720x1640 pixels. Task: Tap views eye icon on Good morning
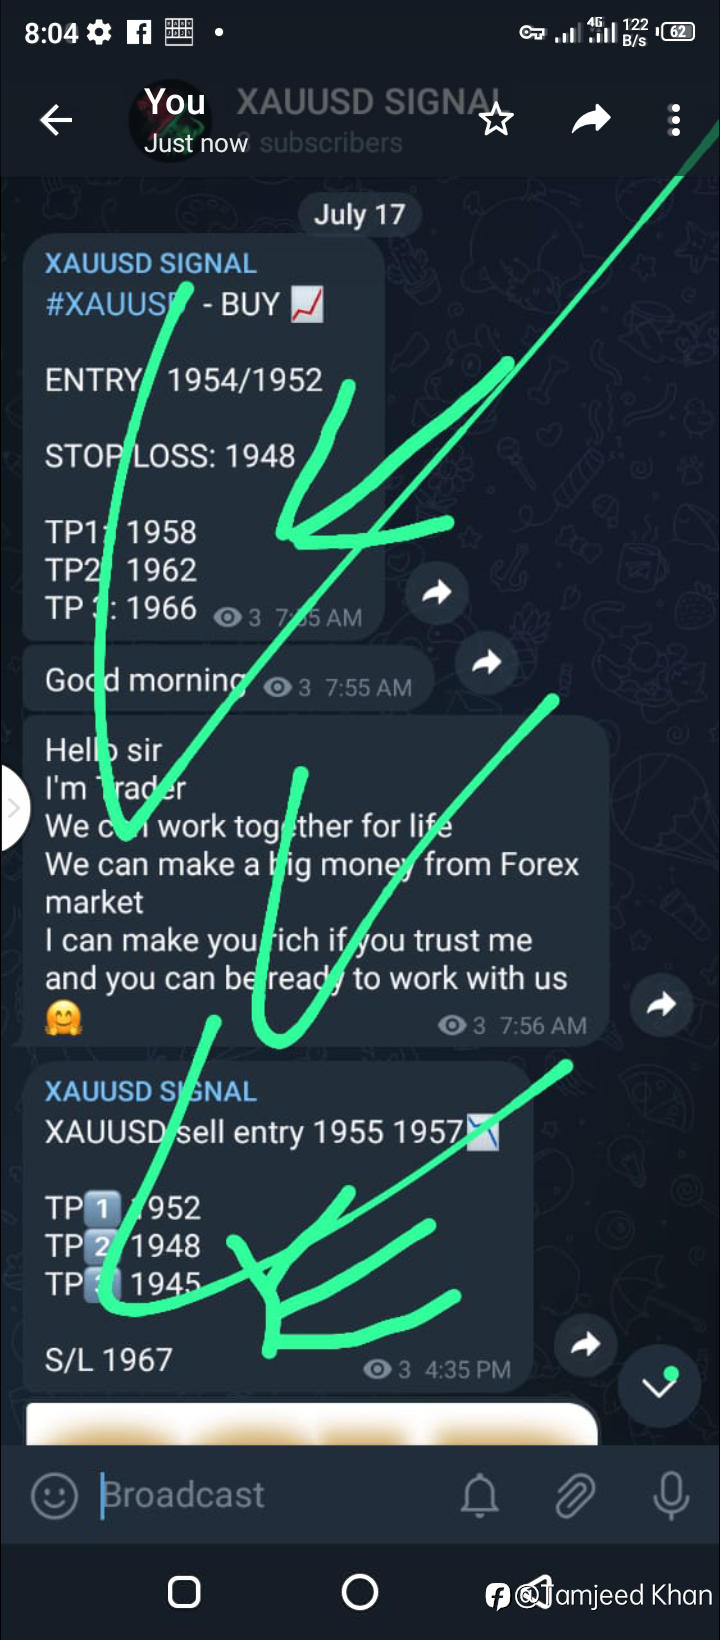(277, 688)
